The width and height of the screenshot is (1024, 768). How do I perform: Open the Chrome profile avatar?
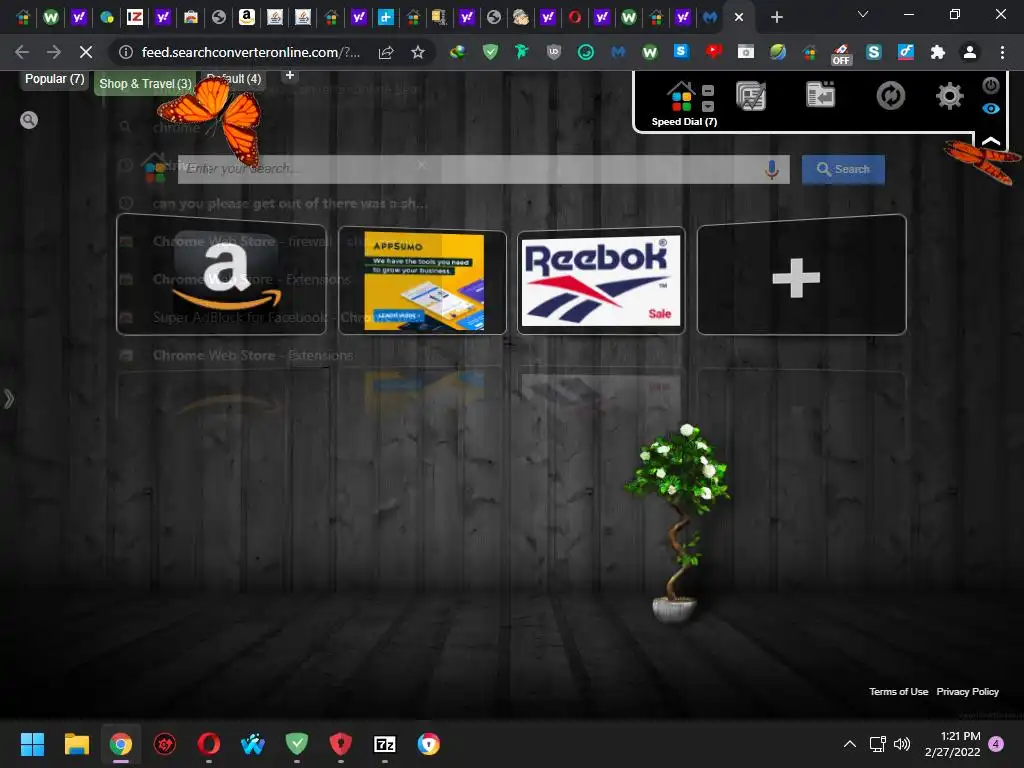tap(970, 52)
